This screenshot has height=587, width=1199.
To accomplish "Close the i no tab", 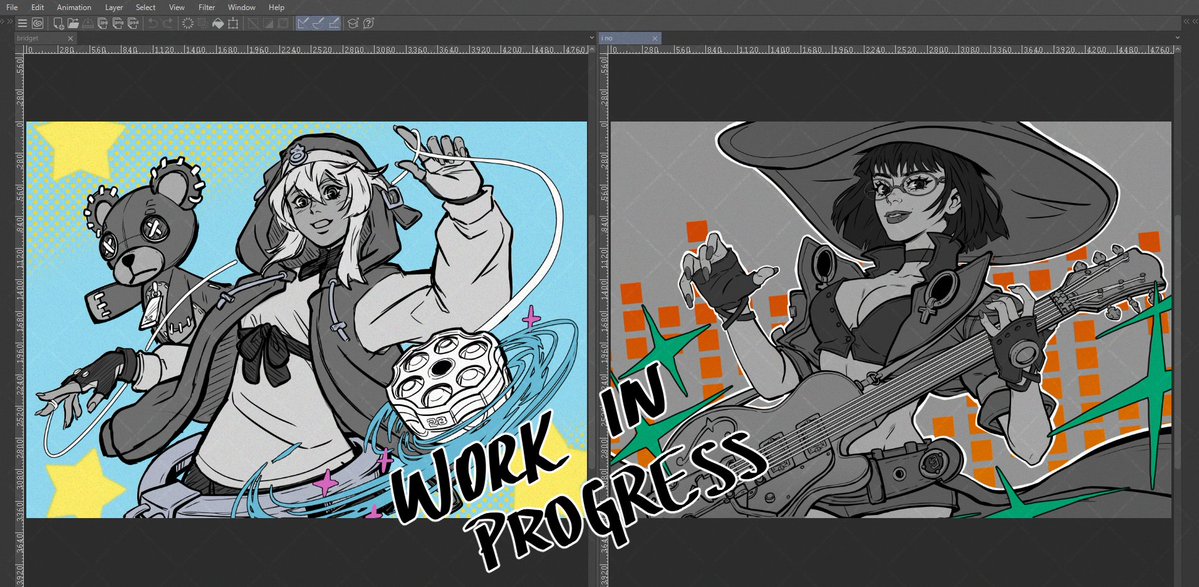I will pos(655,38).
